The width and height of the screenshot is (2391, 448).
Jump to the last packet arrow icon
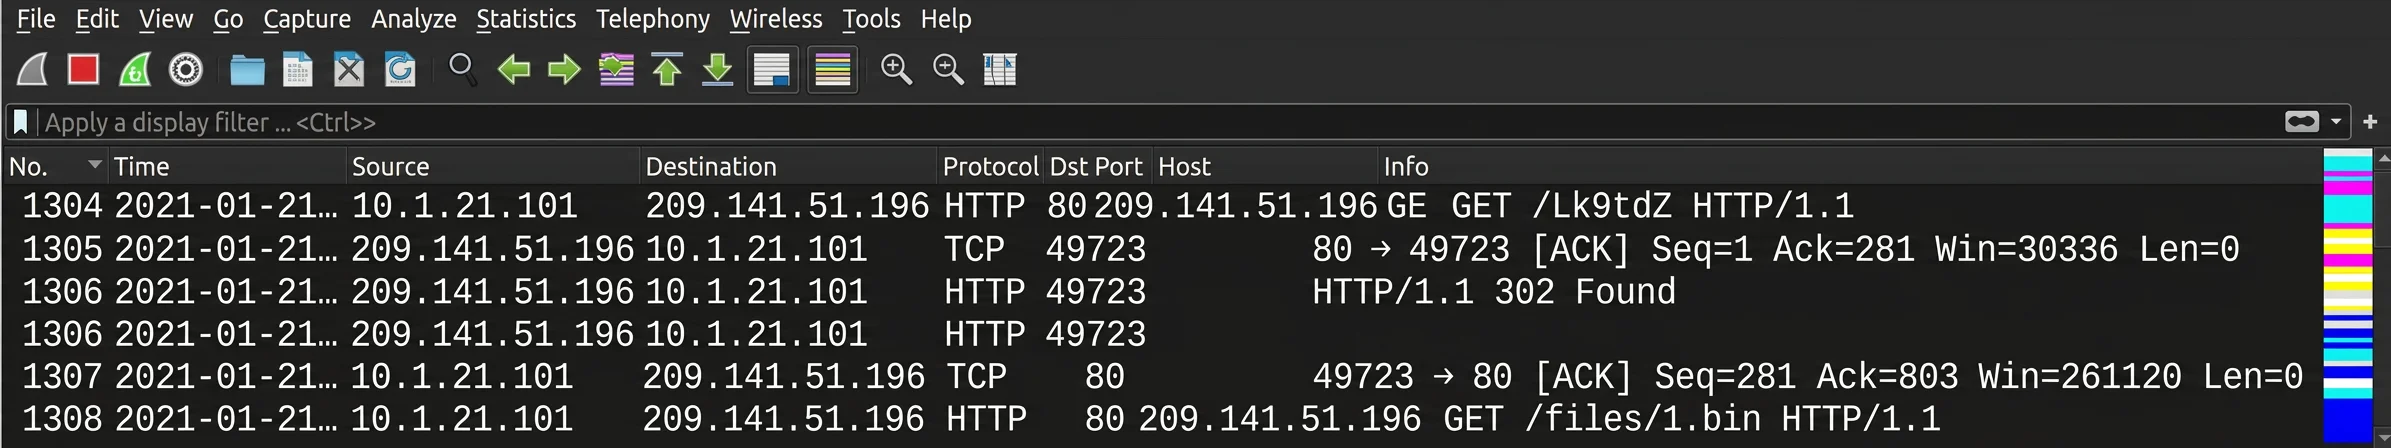pos(718,70)
